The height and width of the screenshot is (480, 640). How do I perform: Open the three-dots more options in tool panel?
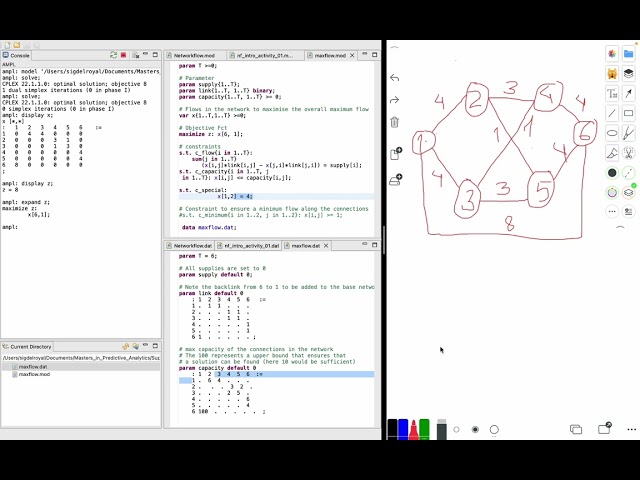click(x=612, y=211)
